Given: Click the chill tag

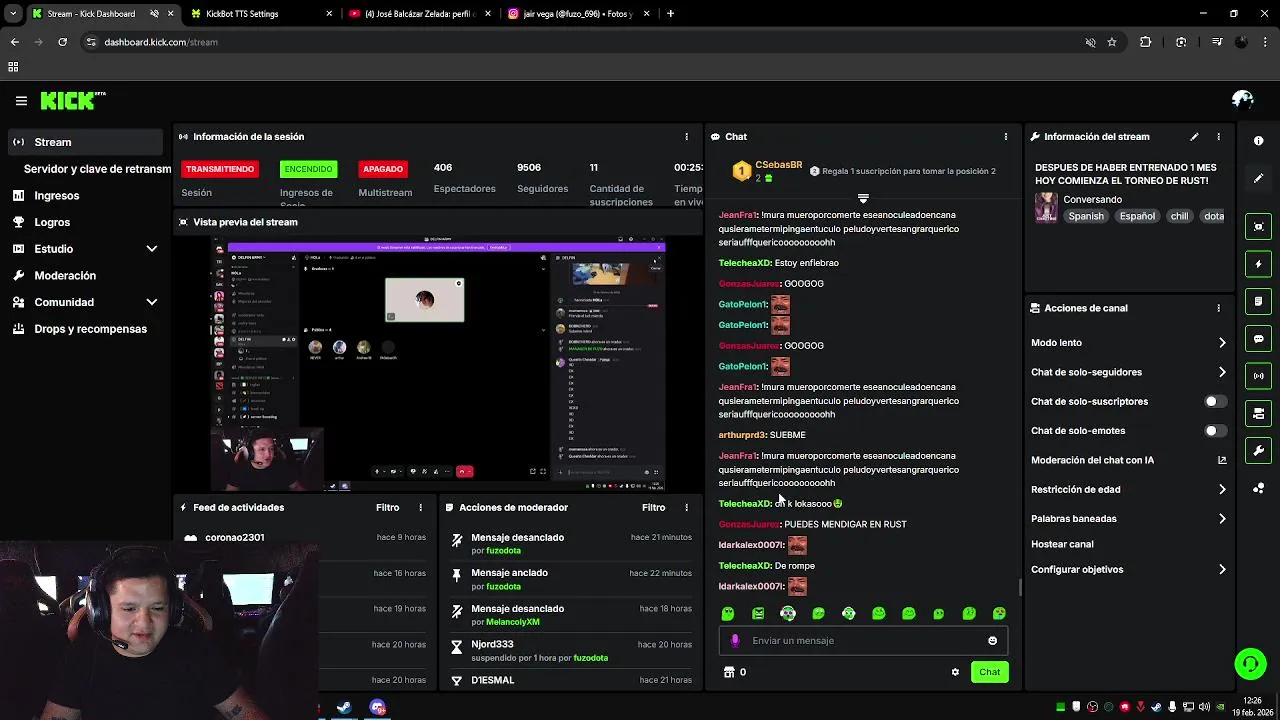Looking at the screenshot, I should pos(1179,216).
